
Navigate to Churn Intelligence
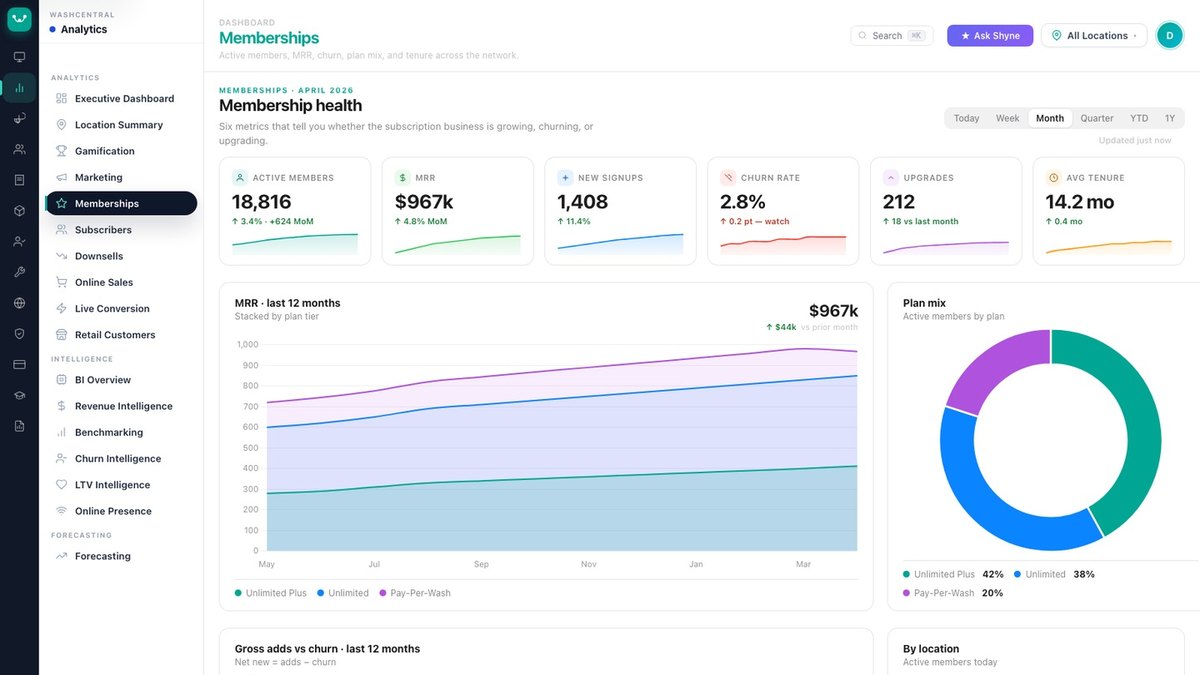[121, 459]
